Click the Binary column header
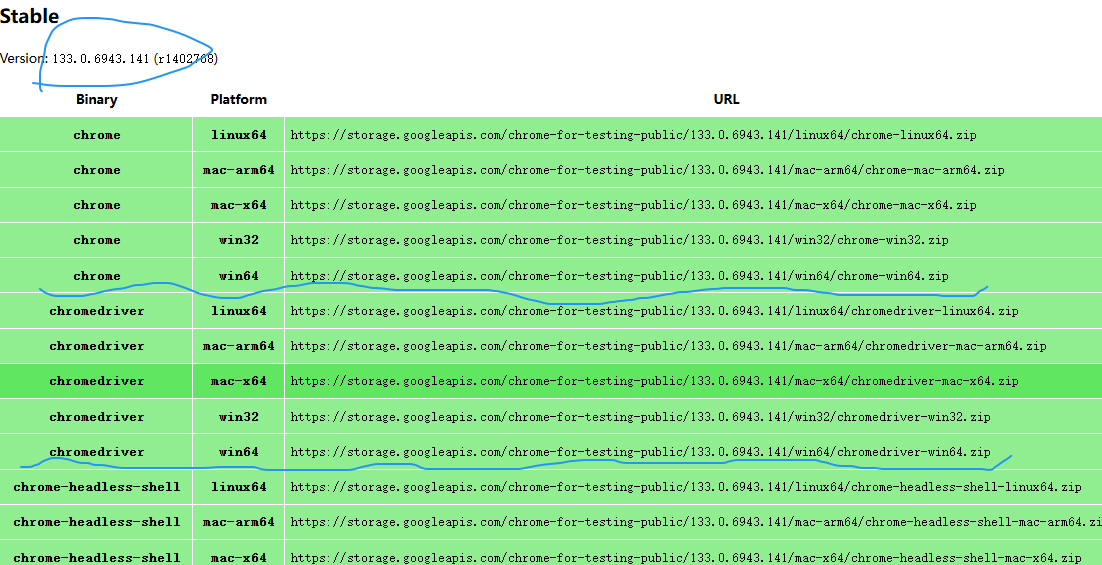Viewport: 1102px width, 565px height. click(96, 99)
